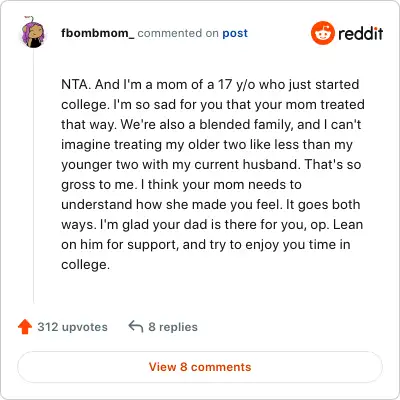This screenshot has width=400, height=400.
Task: Click the "312 upvotes" count
Action: 72,327
